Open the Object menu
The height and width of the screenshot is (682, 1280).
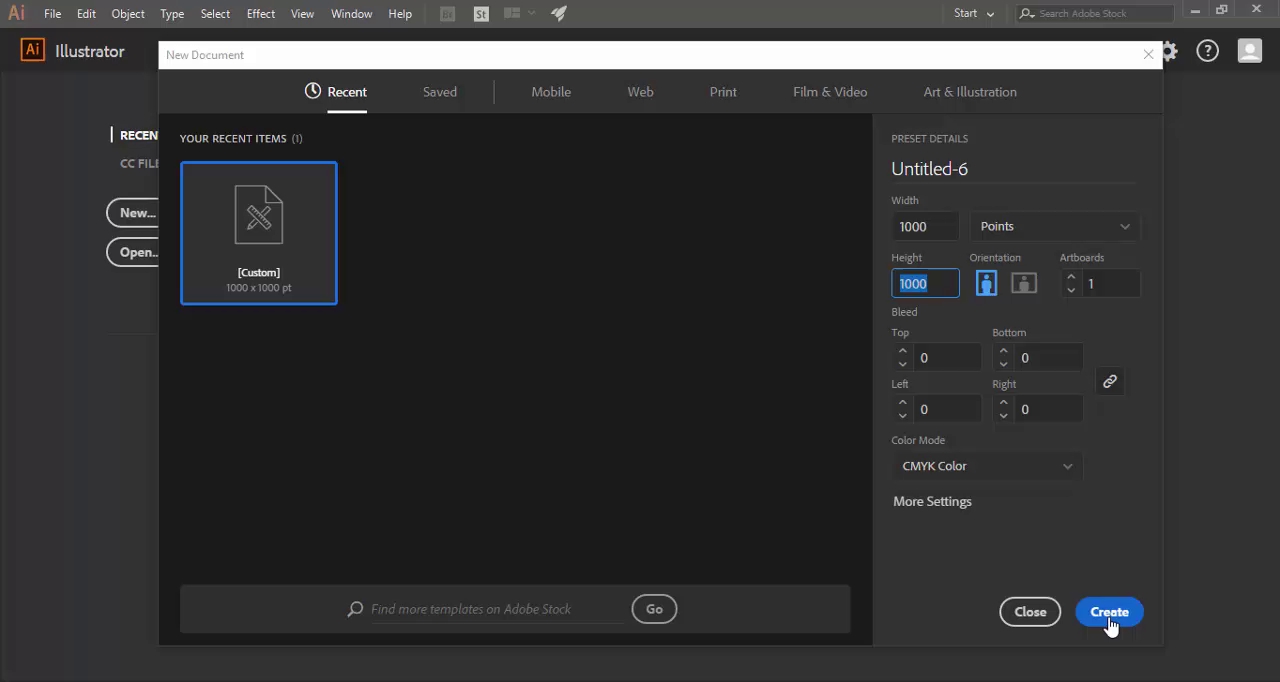[128, 14]
